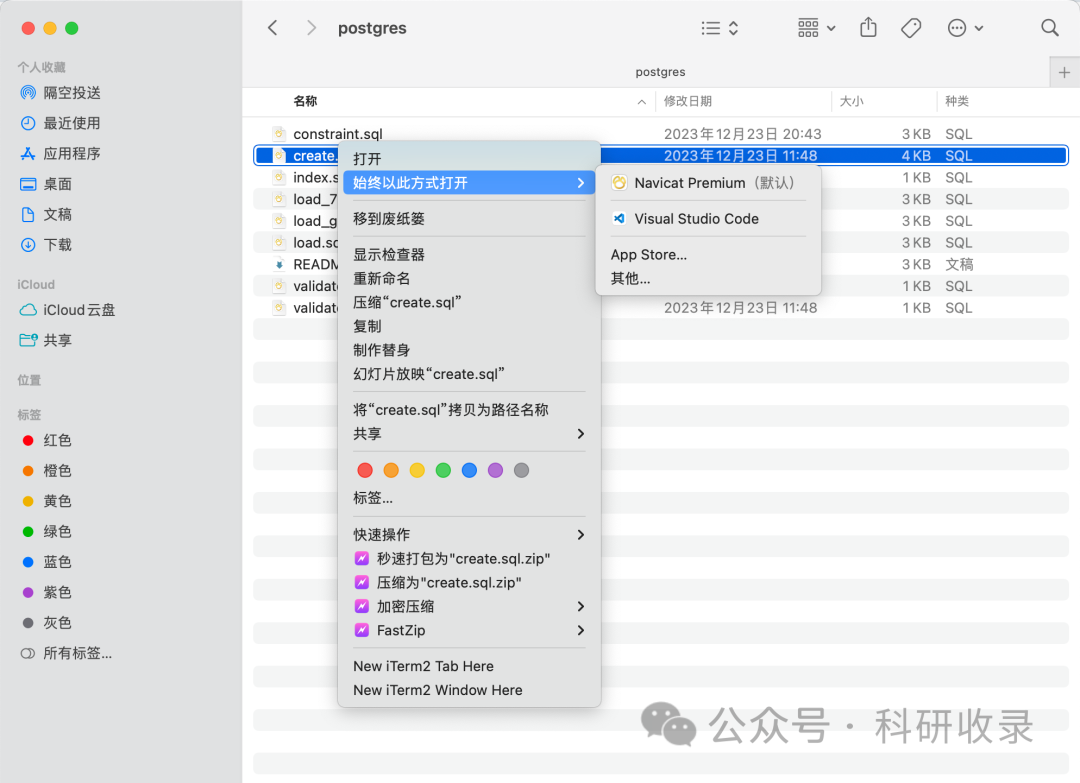Click the Tags icon in toolbar

[911, 28]
